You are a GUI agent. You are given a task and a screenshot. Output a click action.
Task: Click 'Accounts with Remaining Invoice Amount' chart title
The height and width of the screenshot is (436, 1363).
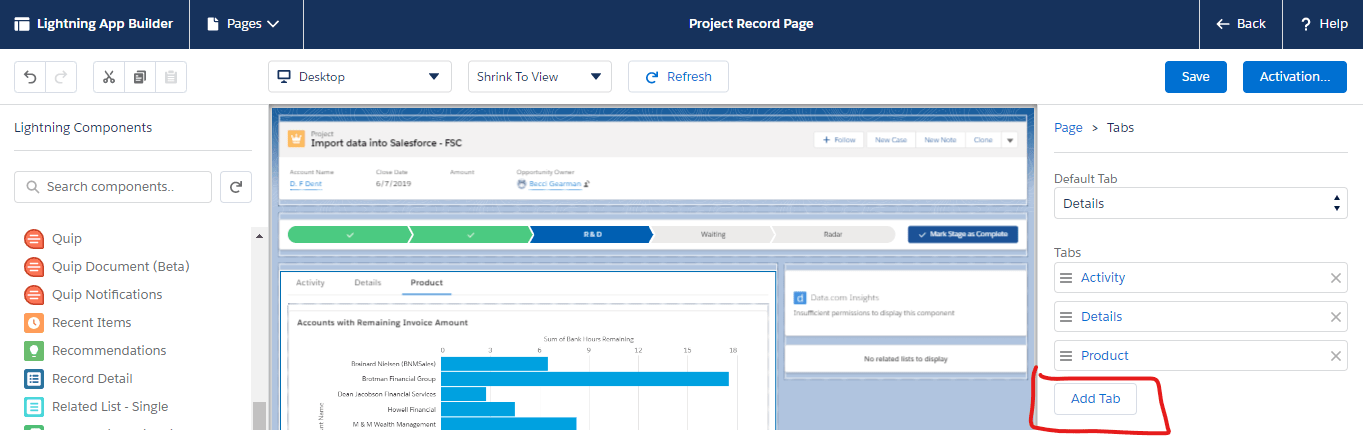pos(383,322)
